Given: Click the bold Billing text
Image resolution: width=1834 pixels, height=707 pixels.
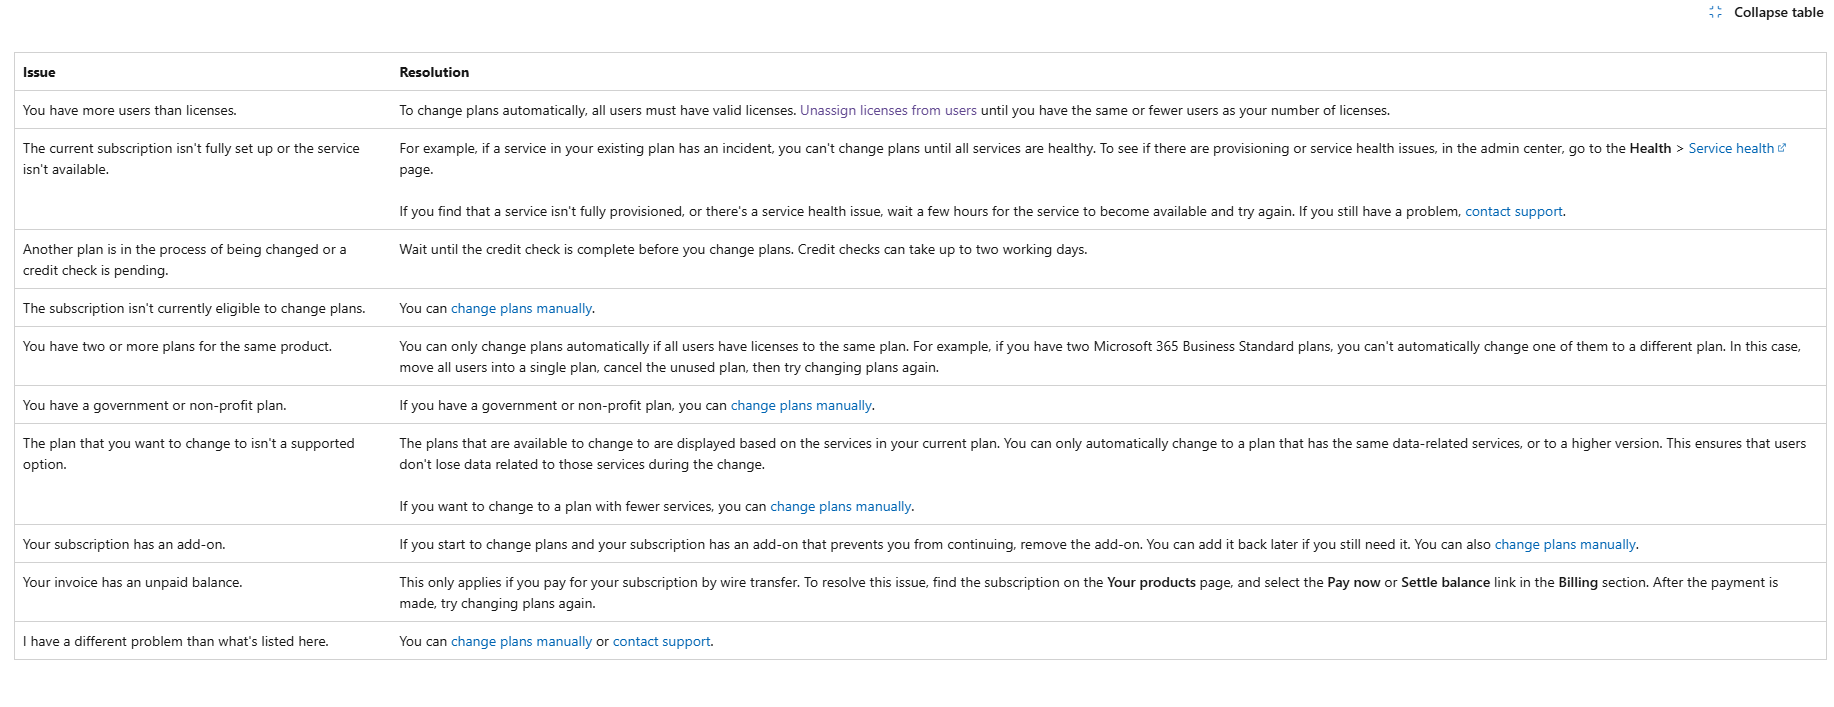Looking at the screenshot, I should 1577,582.
